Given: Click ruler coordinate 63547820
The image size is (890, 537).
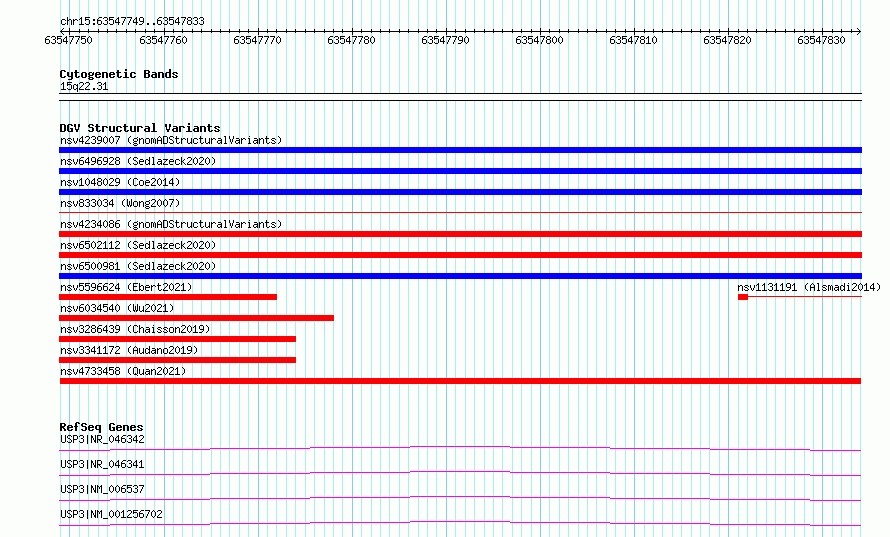Looking at the screenshot, I should tap(727, 40).
